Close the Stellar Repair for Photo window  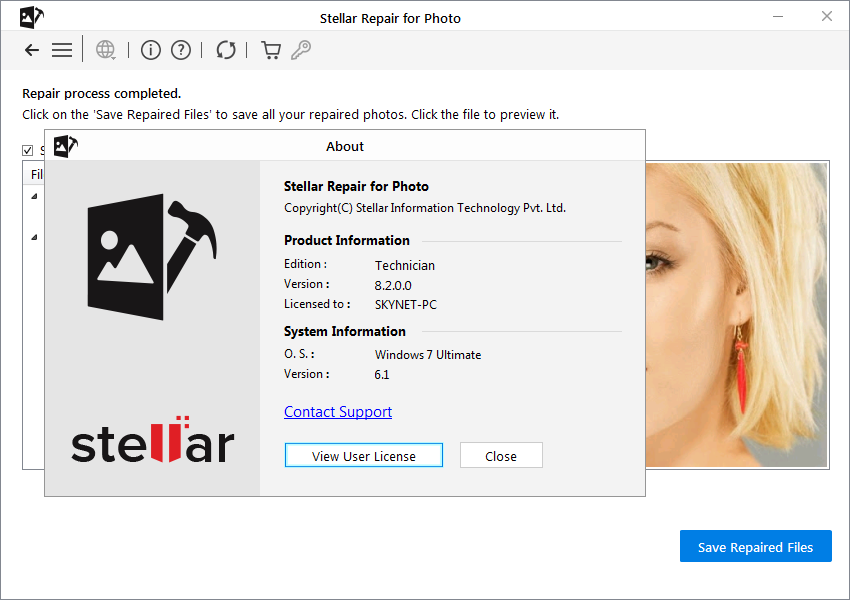(x=827, y=17)
